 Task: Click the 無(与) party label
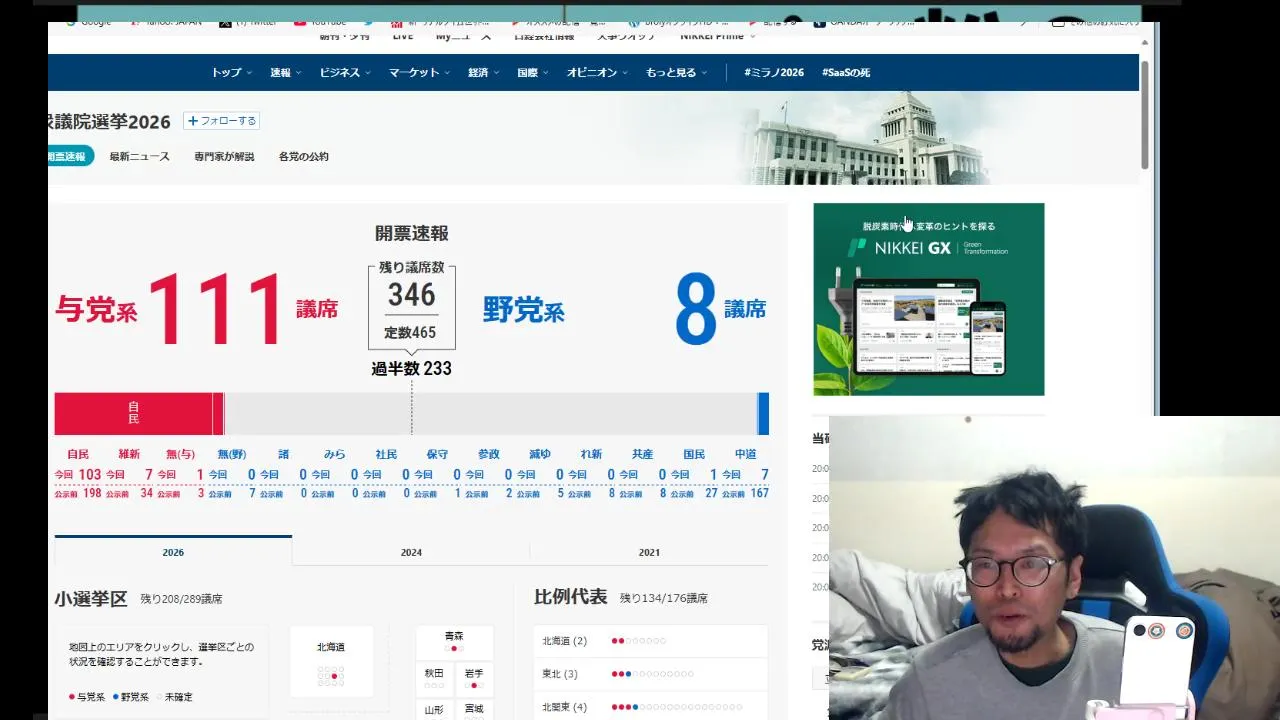click(x=180, y=454)
